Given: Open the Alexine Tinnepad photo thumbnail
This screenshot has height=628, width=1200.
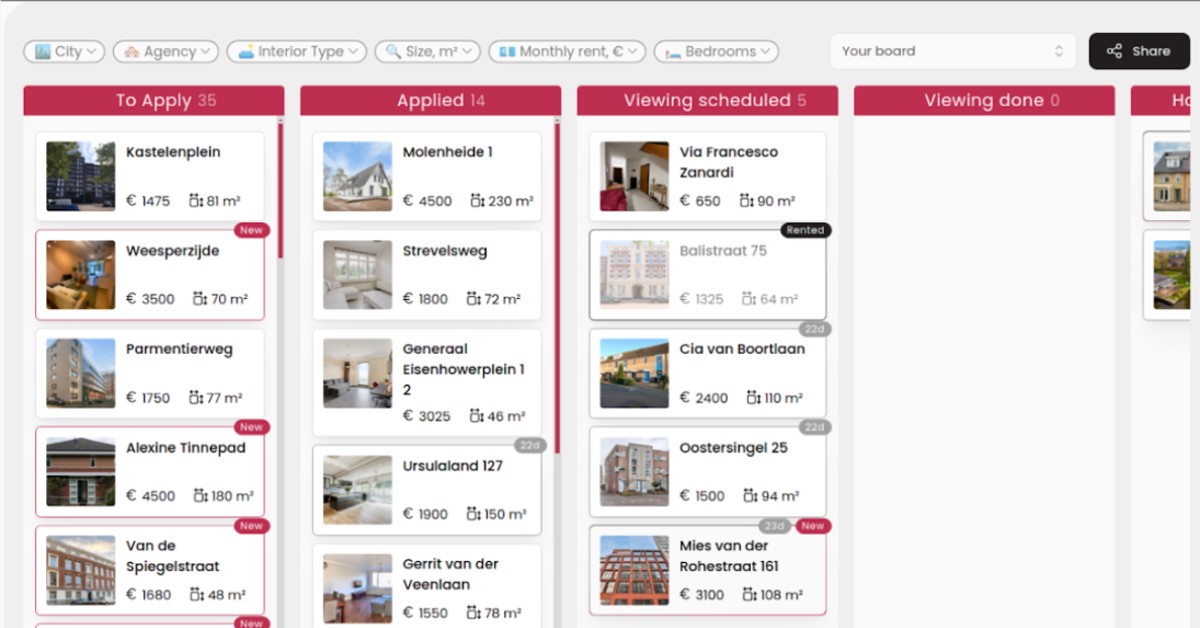Looking at the screenshot, I should point(81,471).
